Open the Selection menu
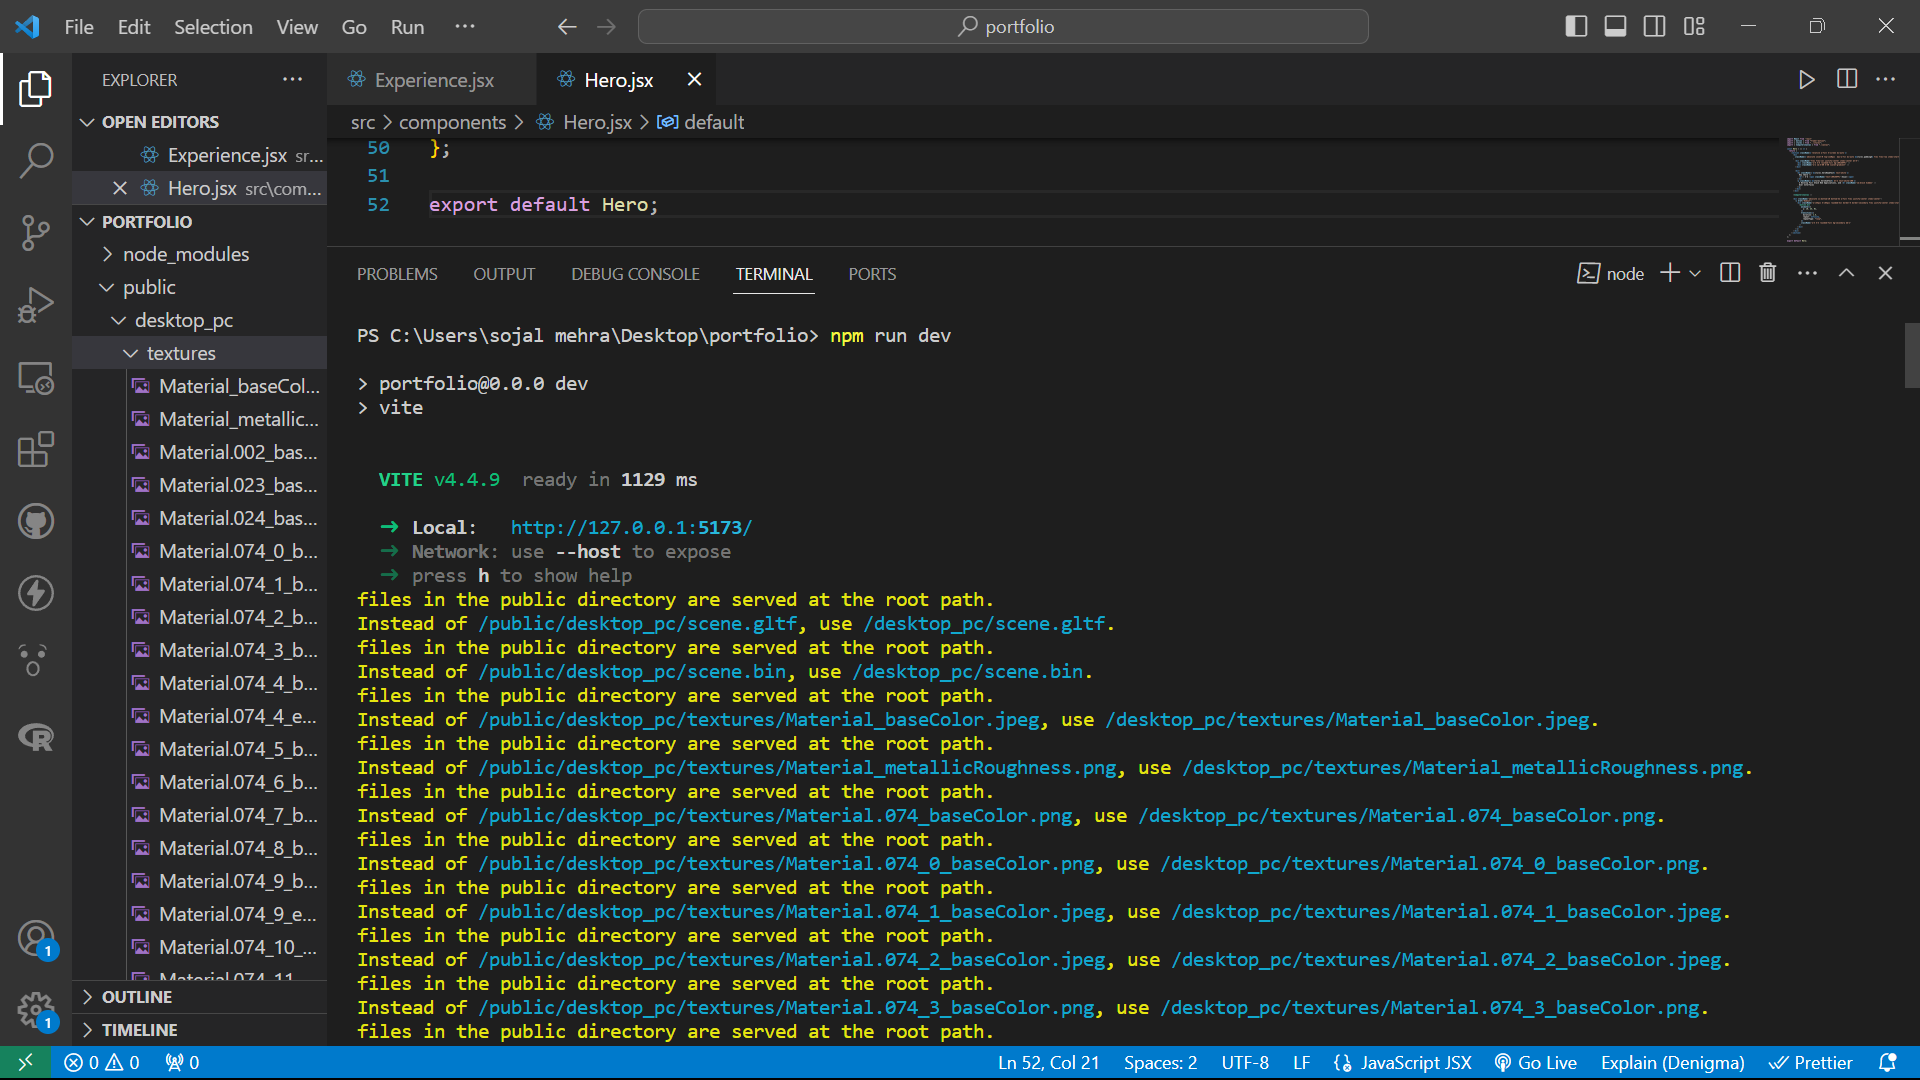Screen dimensions: 1920x1080 tap(213, 27)
